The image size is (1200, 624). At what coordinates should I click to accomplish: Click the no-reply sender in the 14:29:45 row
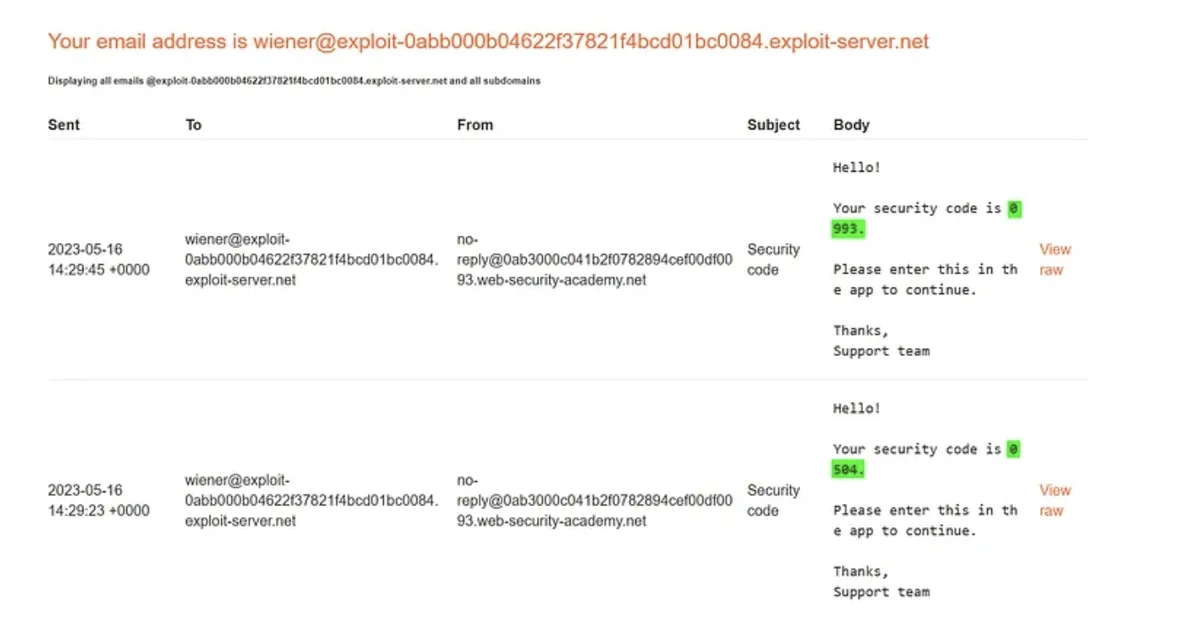(595, 259)
